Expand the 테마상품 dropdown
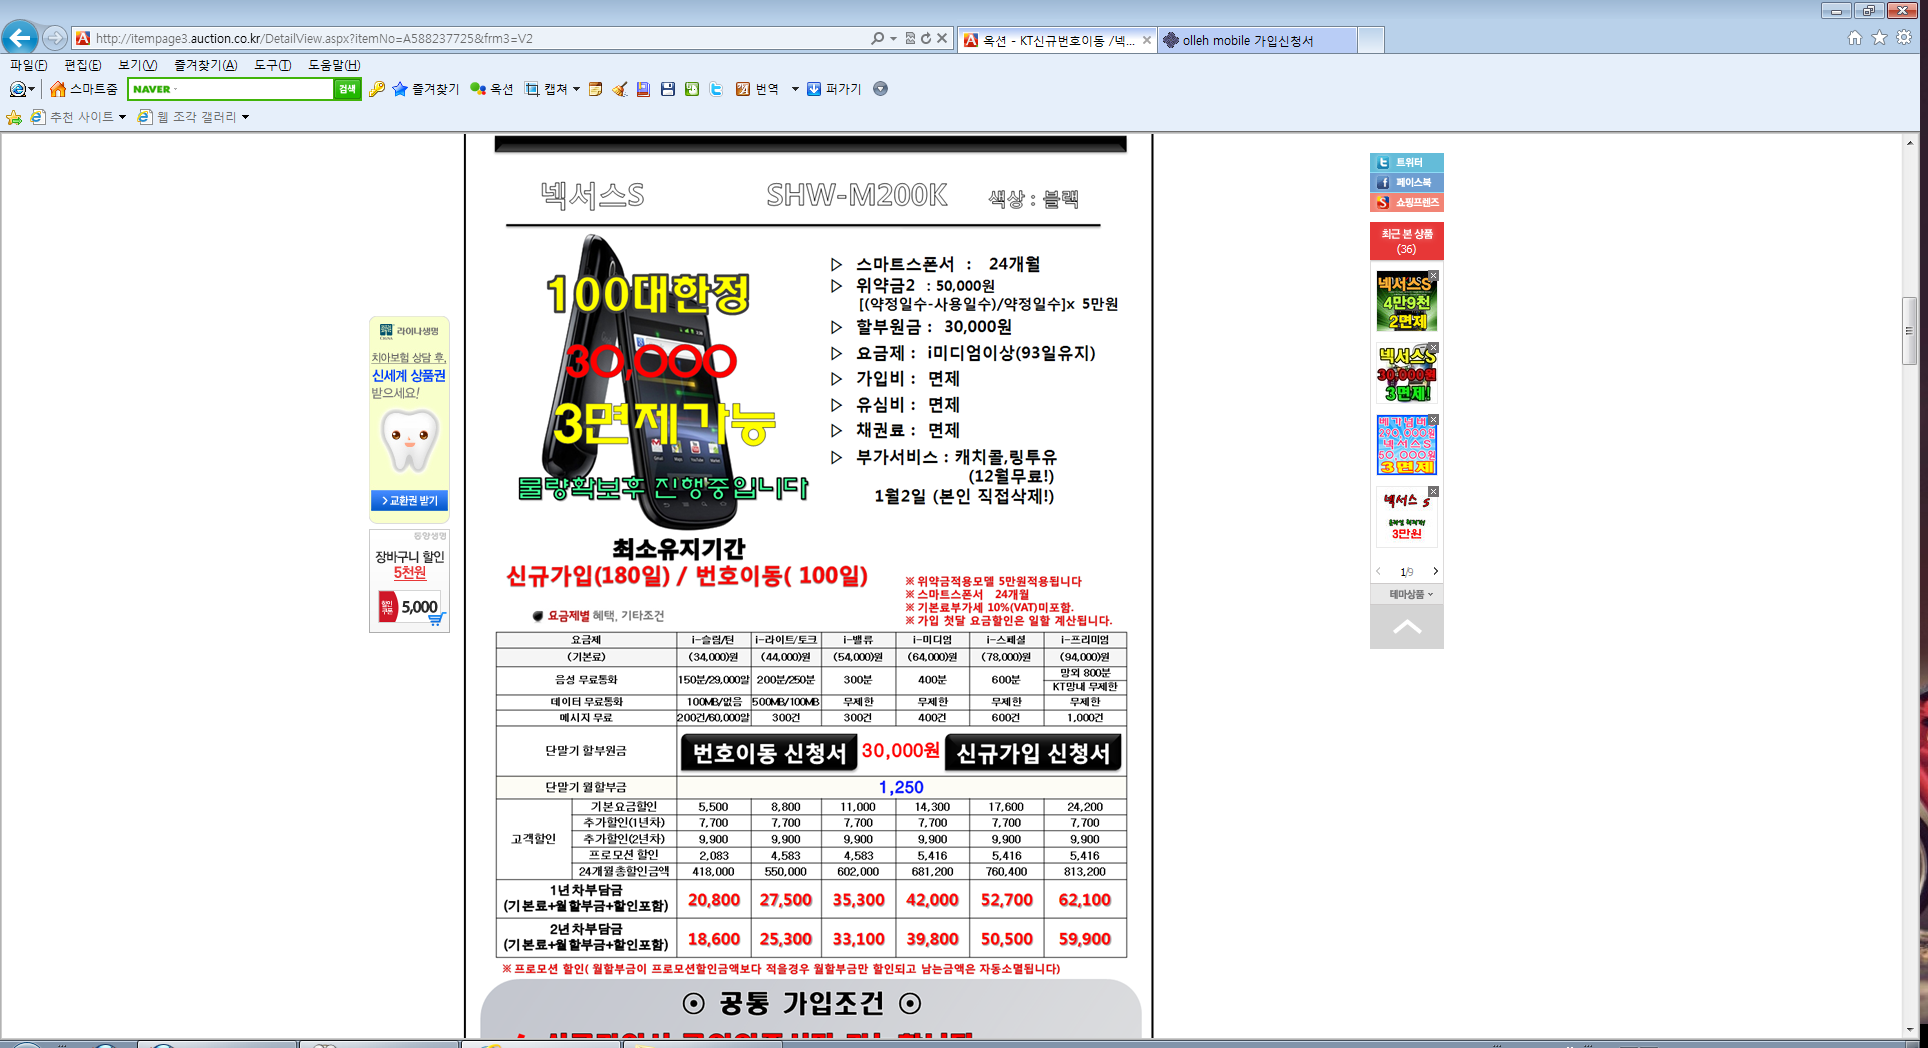This screenshot has width=1928, height=1048. (1409, 594)
